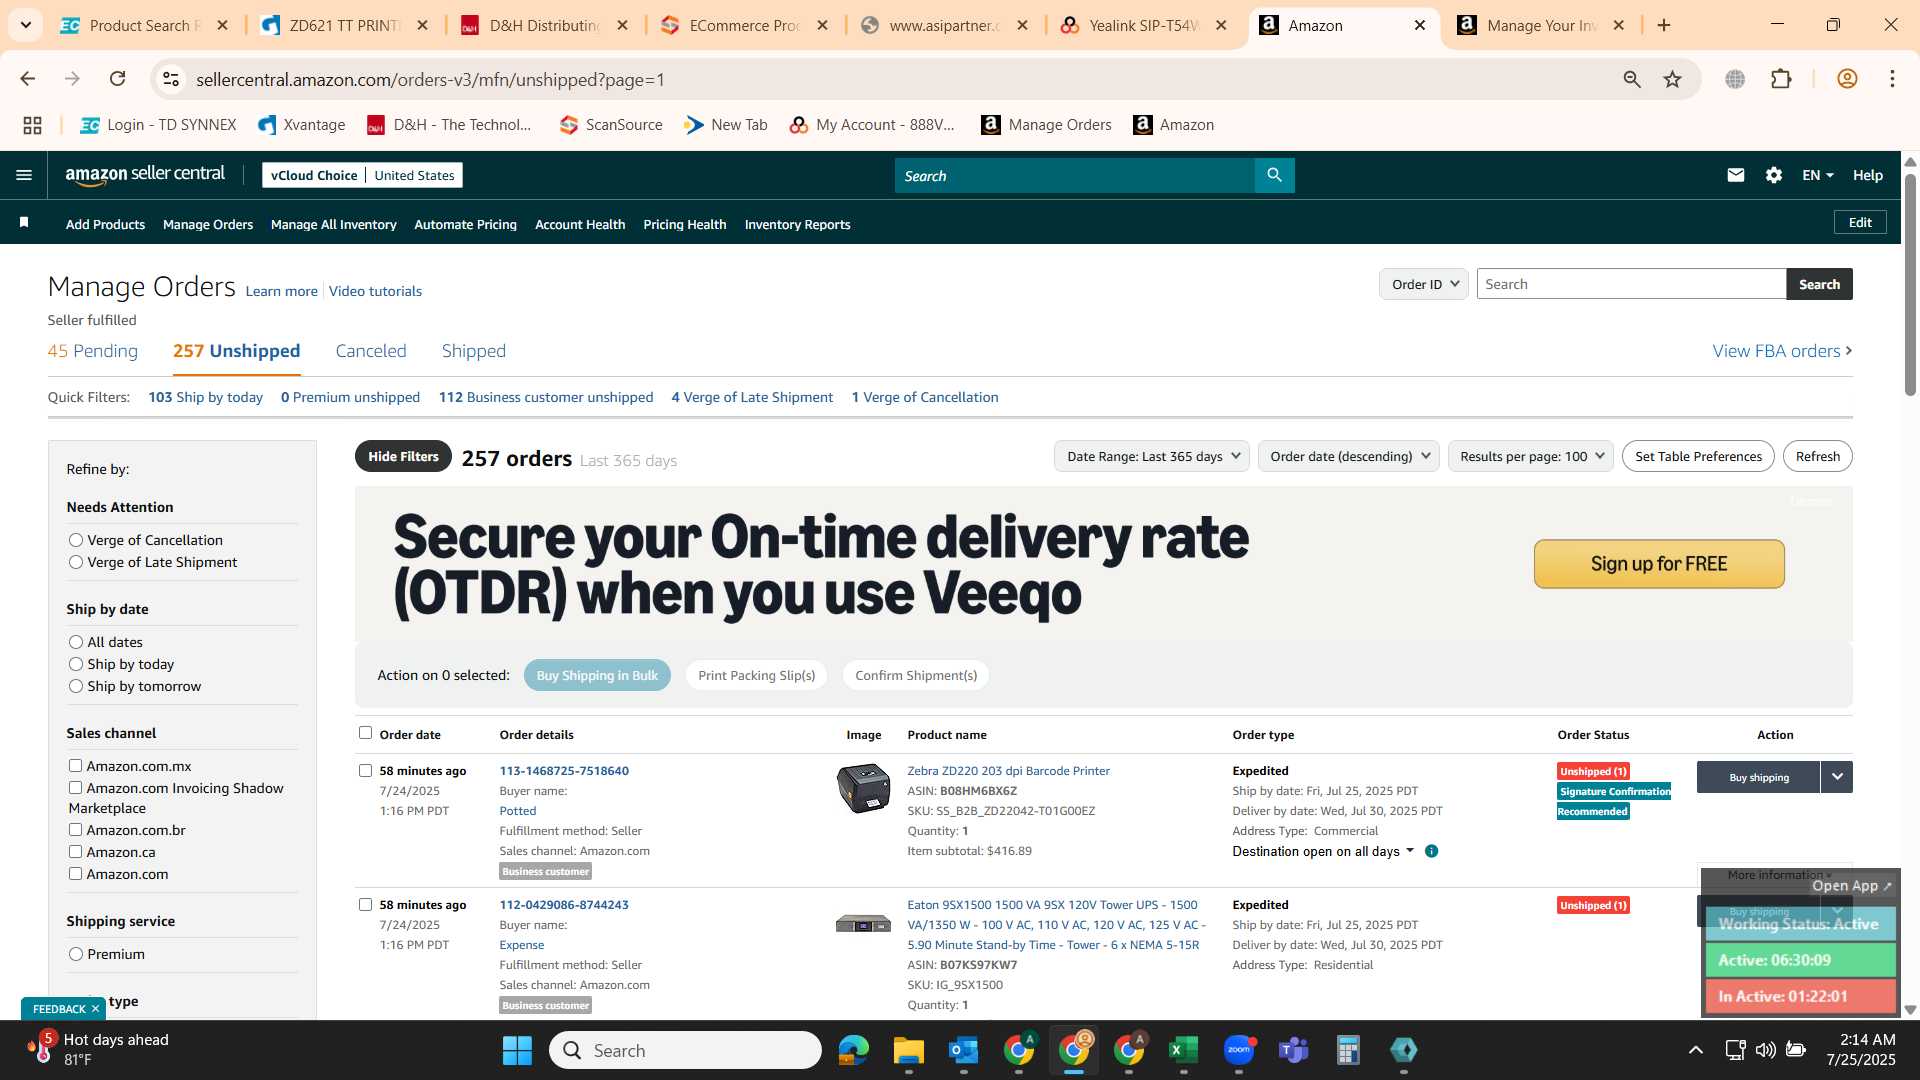Open the Seller Central hamburger menu
The width and height of the screenshot is (1920, 1080).
point(24,175)
